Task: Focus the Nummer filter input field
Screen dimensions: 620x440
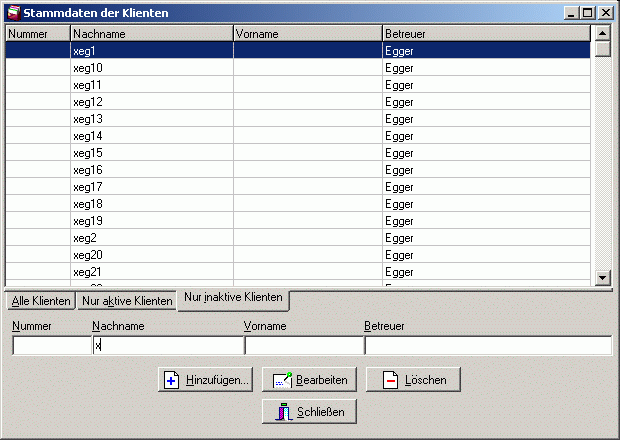Action: coord(52,346)
